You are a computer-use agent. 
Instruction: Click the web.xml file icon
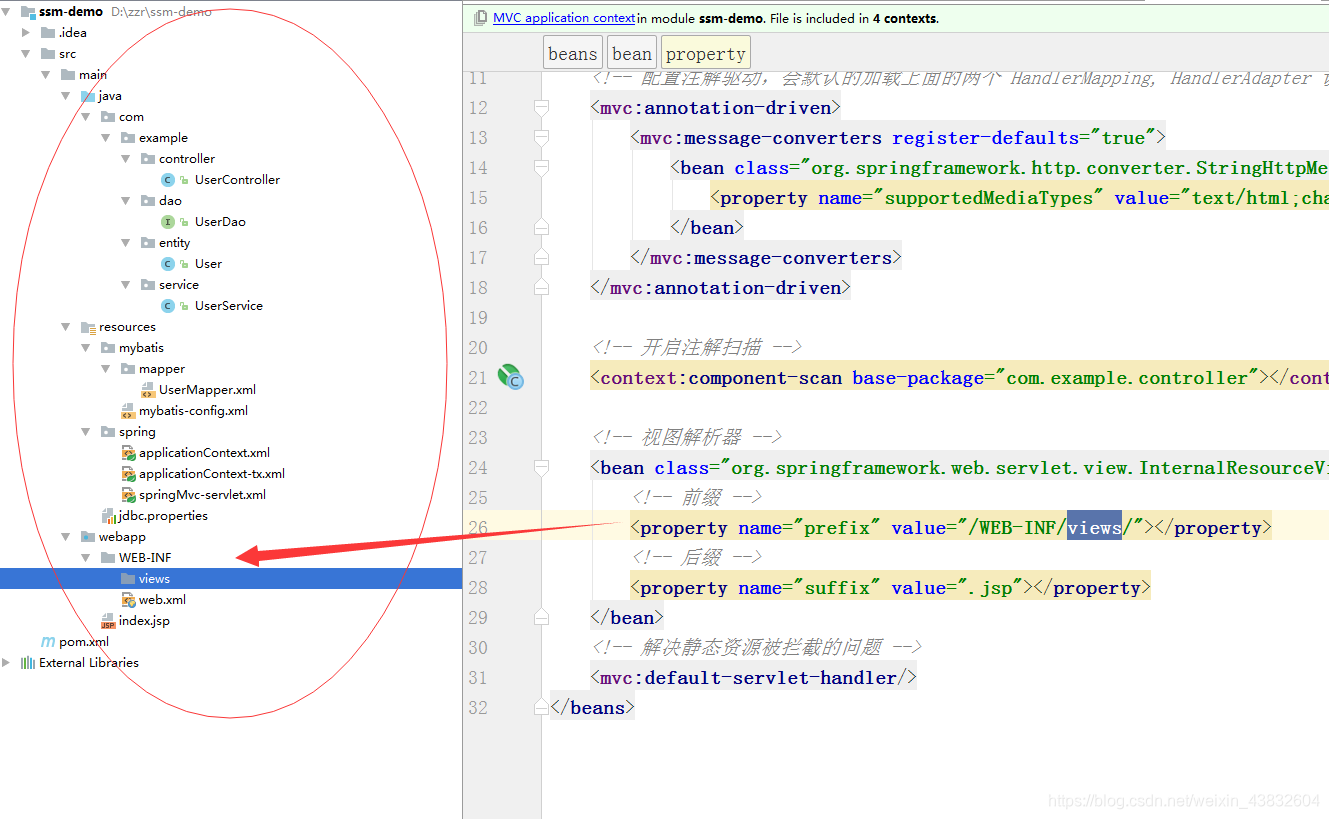click(x=128, y=600)
